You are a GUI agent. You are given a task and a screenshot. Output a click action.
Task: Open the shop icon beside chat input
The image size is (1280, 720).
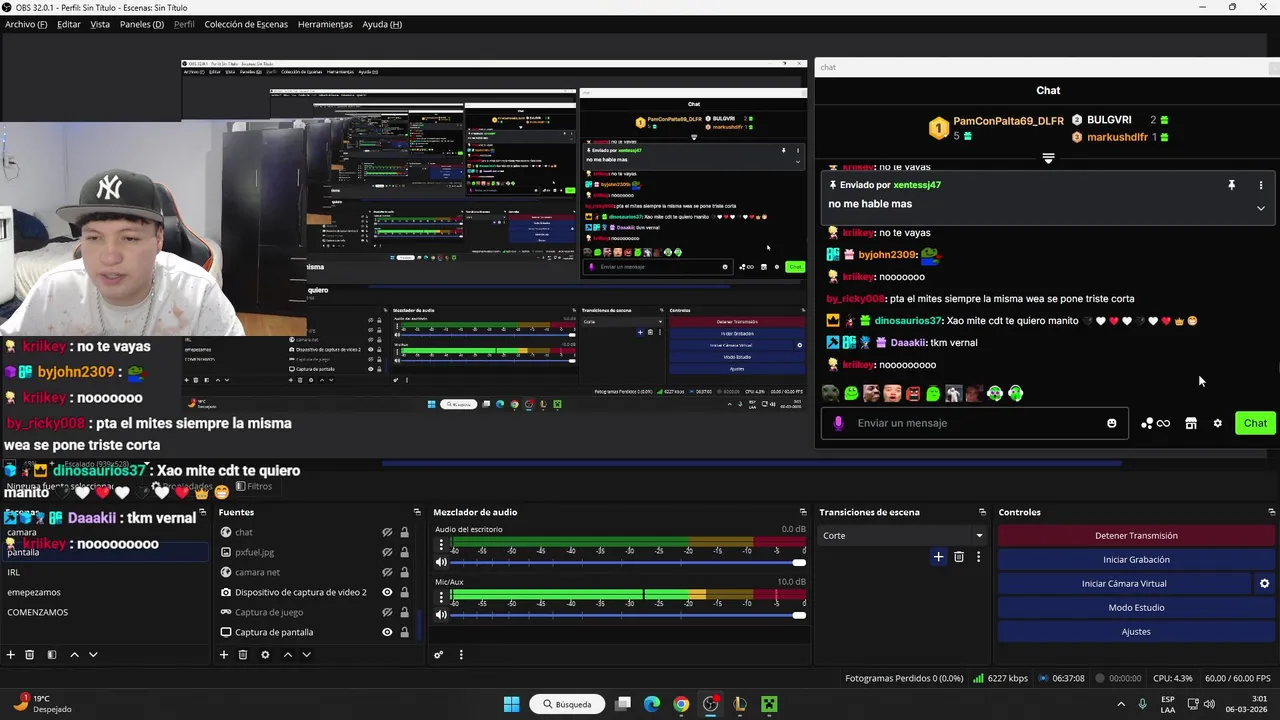(x=1191, y=423)
